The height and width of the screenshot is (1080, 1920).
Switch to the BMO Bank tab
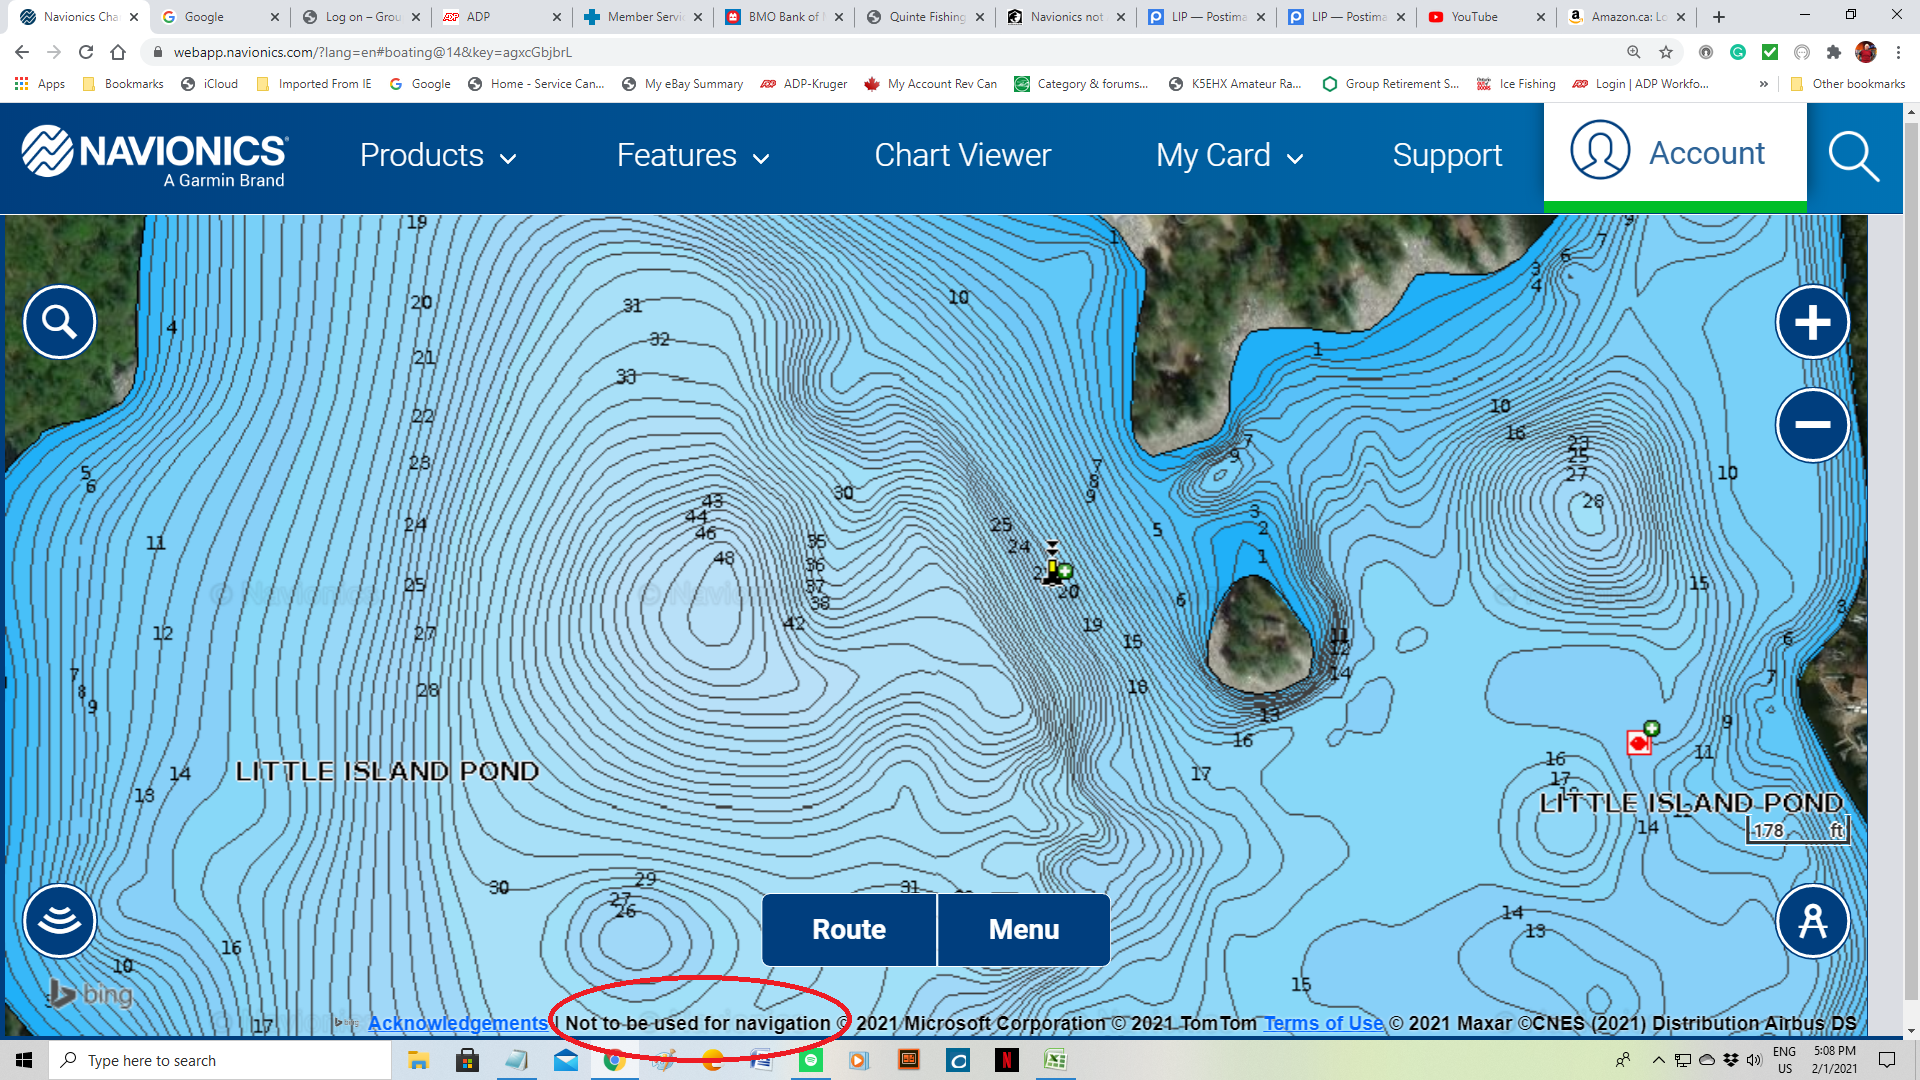(x=785, y=17)
